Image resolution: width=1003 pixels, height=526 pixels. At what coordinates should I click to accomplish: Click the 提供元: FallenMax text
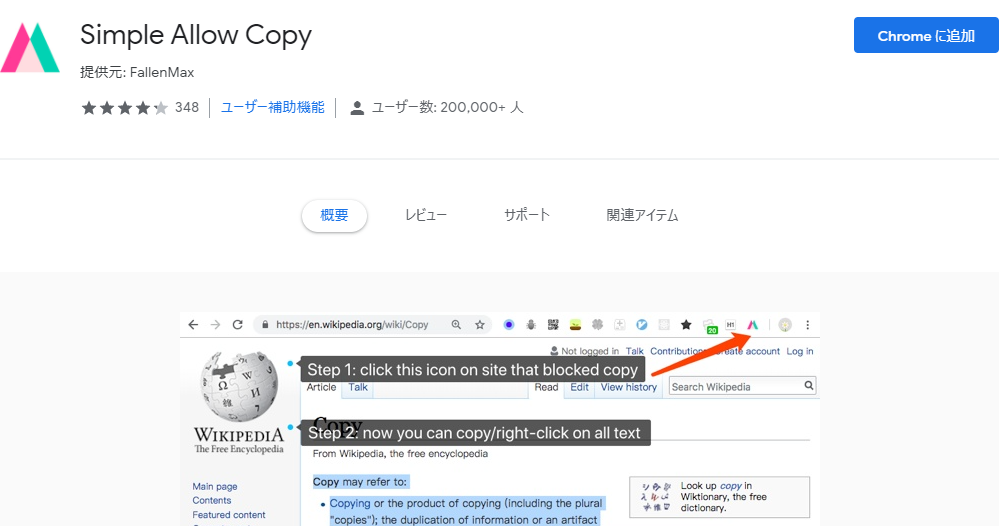(137, 72)
